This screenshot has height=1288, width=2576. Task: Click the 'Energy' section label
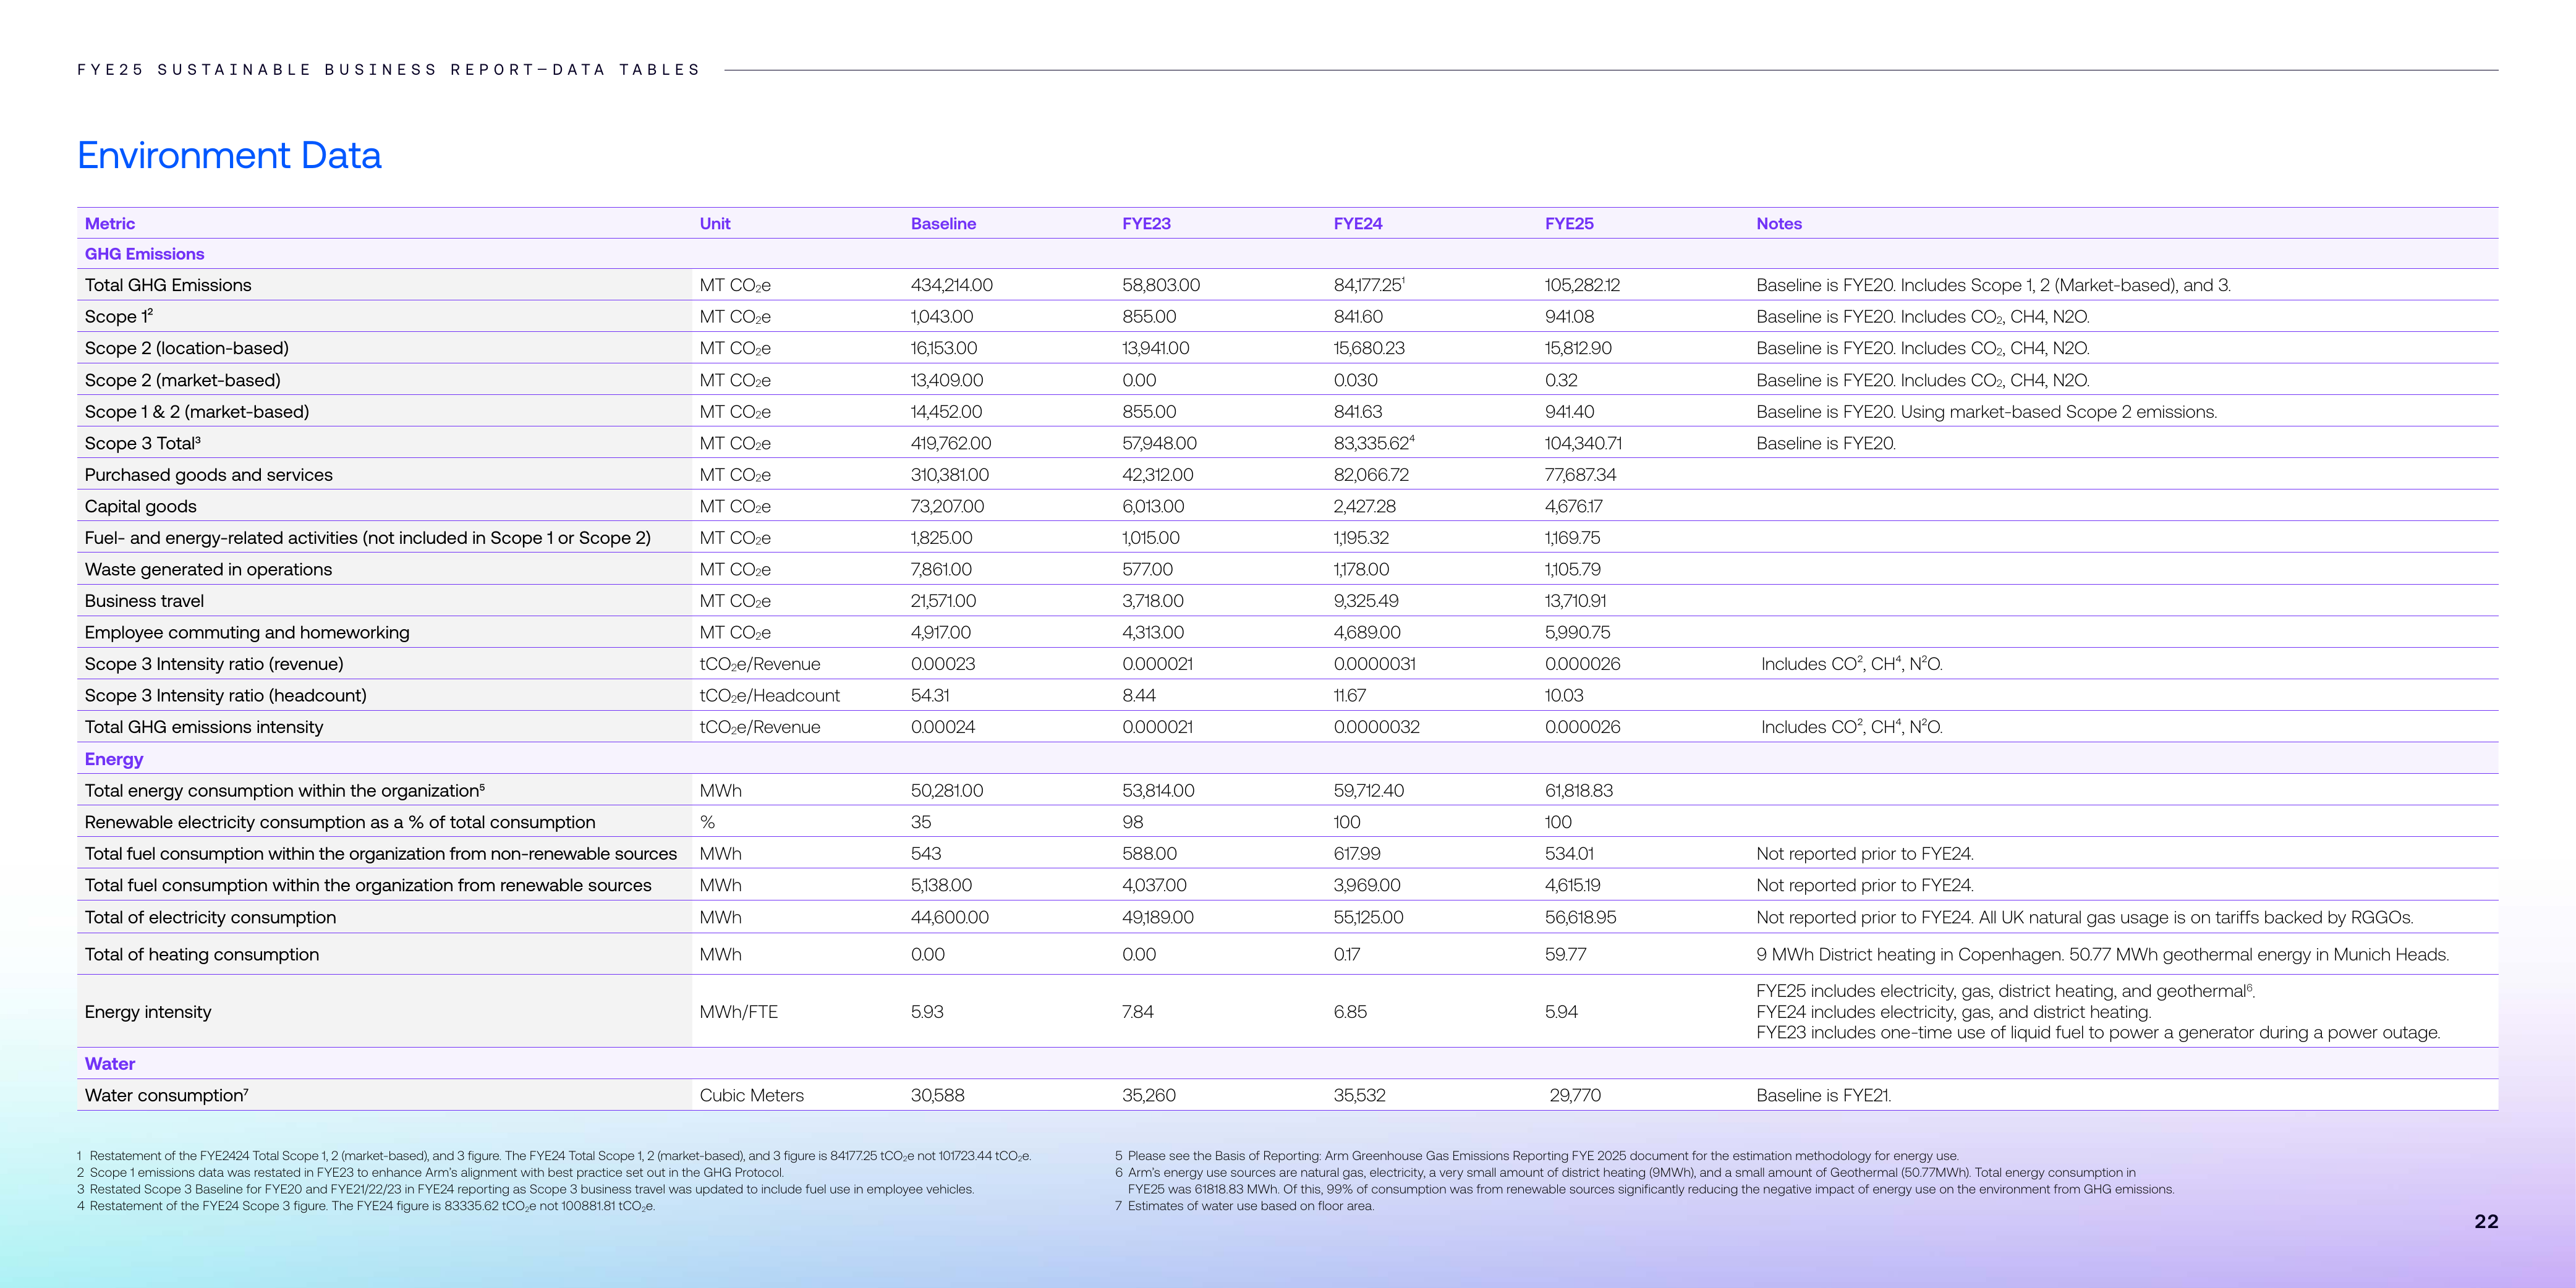[114, 759]
